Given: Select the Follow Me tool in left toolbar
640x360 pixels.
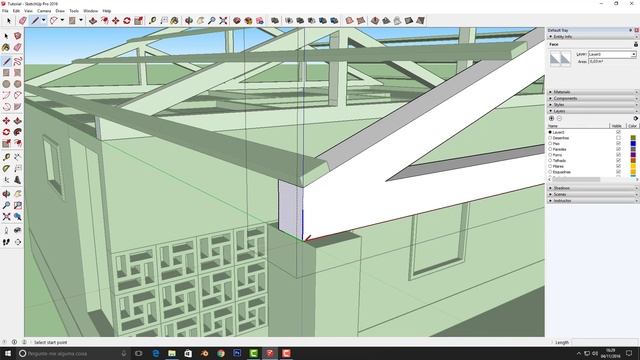Looking at the screenshot, I should tap(18, 132).
